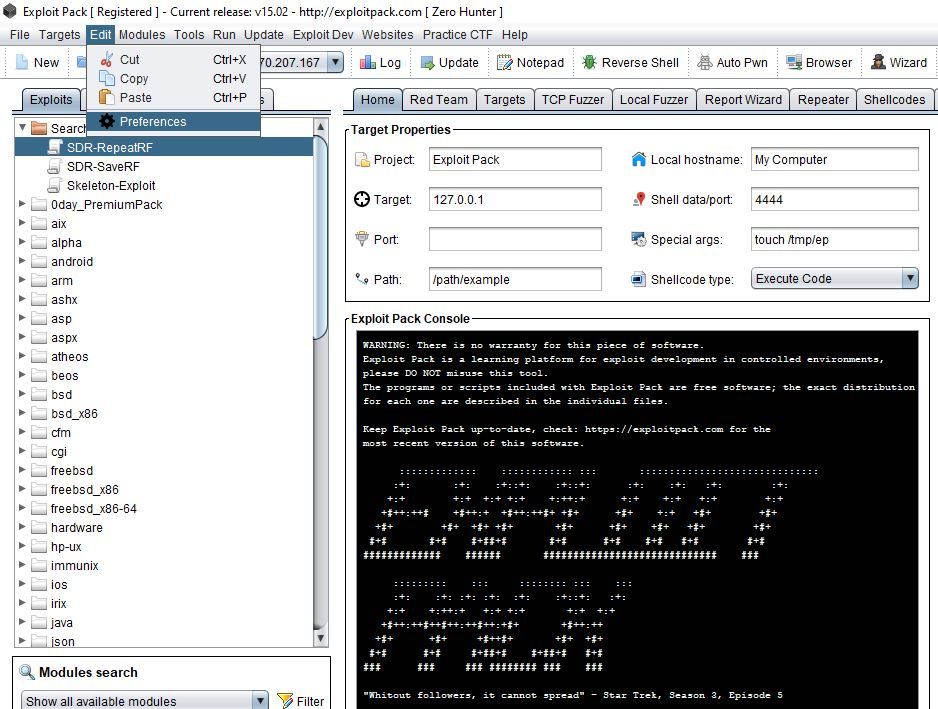Image resolution: width=938 pixels, height=709 pixels.
Task: Switch to the Local Fuzzer tab
Action: pos(654,100)
